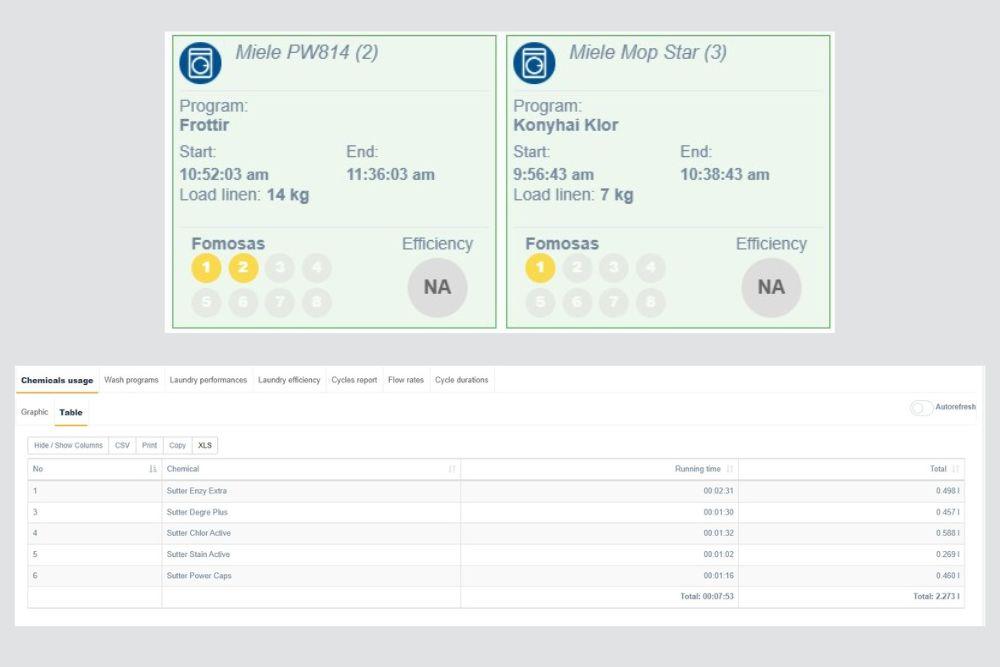This screenshot has width=1000, height=667.
Task: Click the 00:01:30 running time value
Action: pyautogui.click(x=719, y=512)
